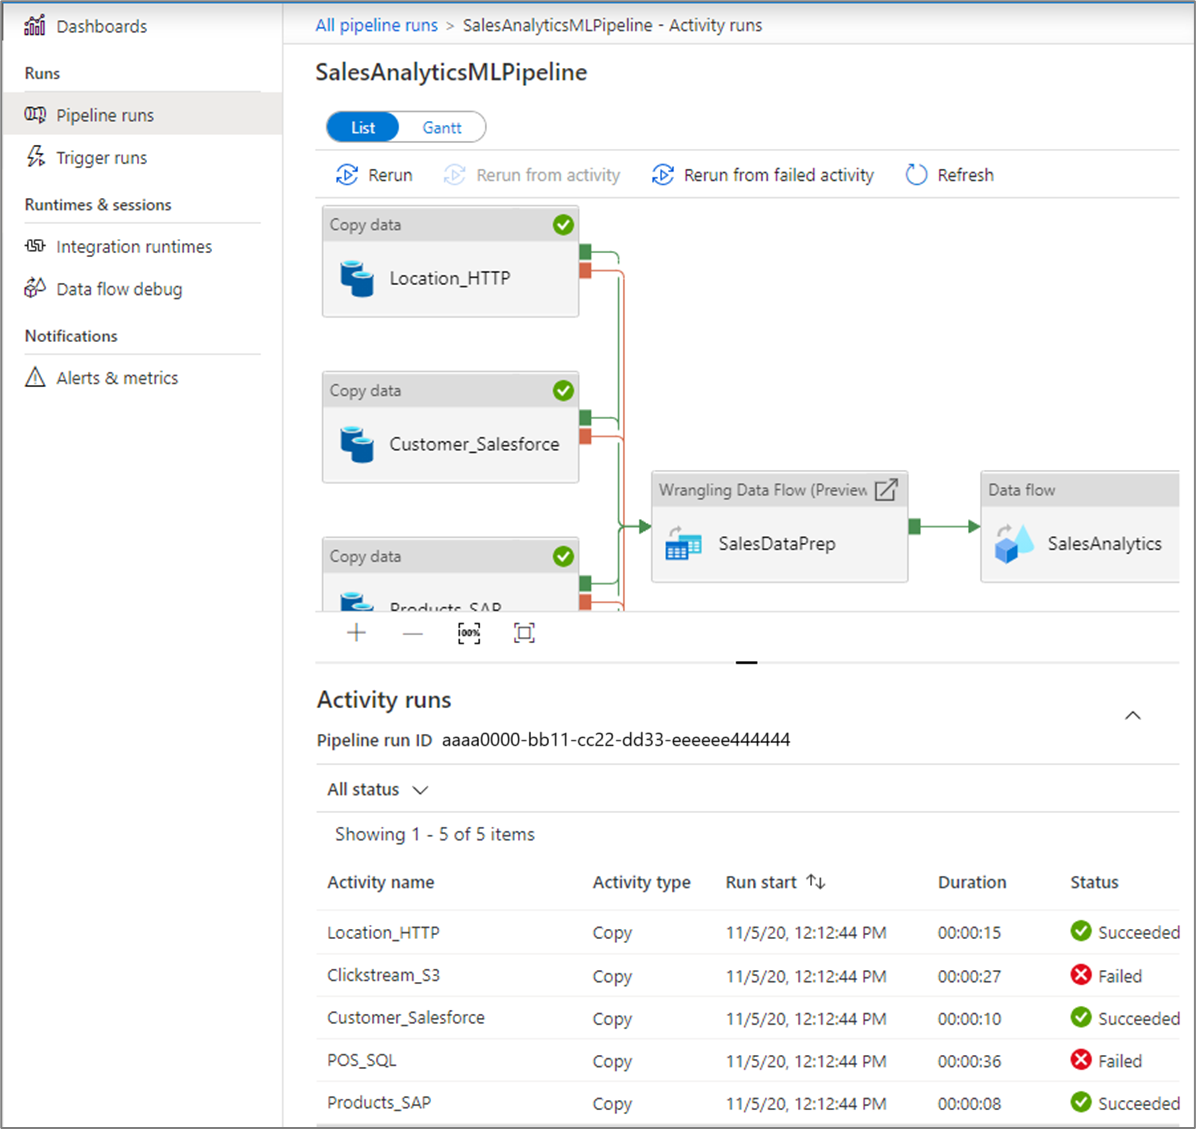This screenshot has width=1196, height=1129.
Task: Reset canvas zoom to 100%
Action: pos(468,632)
